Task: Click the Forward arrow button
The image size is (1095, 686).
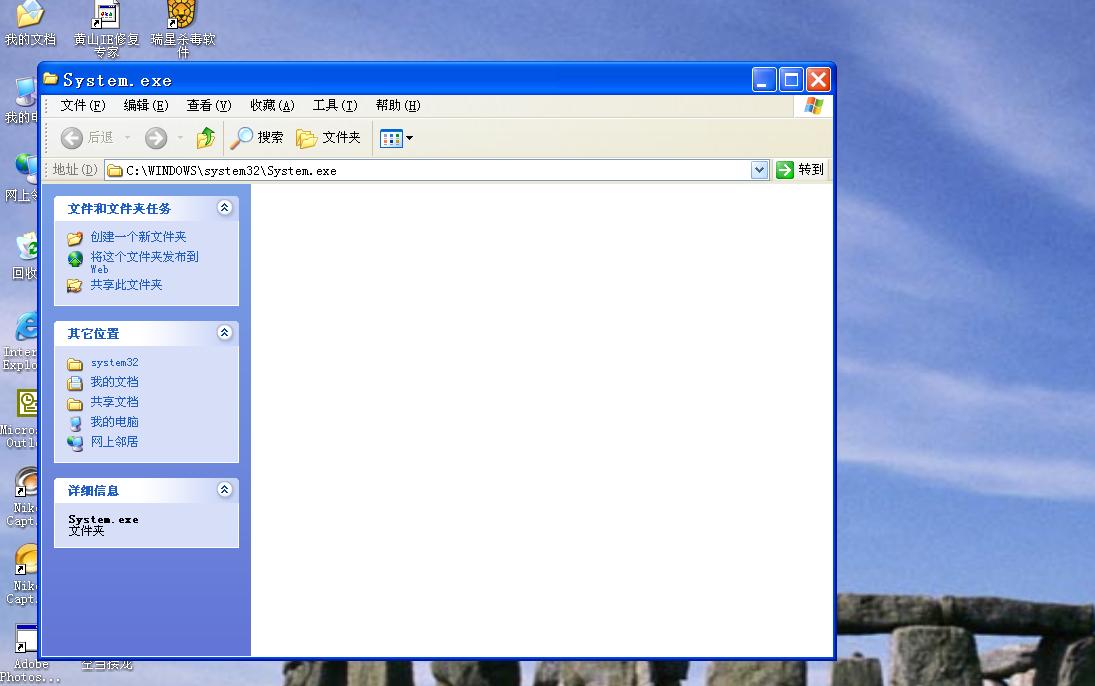Action: pos(156,138)
